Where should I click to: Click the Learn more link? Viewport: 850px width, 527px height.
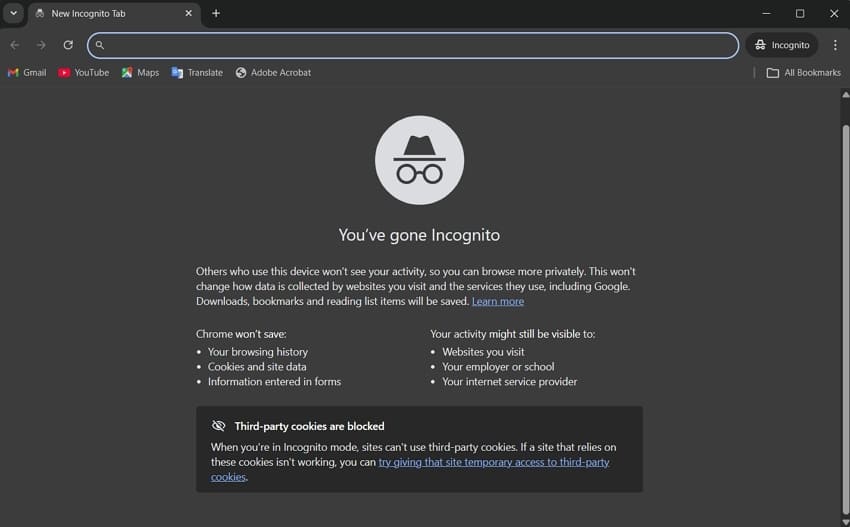click(498, 301)
